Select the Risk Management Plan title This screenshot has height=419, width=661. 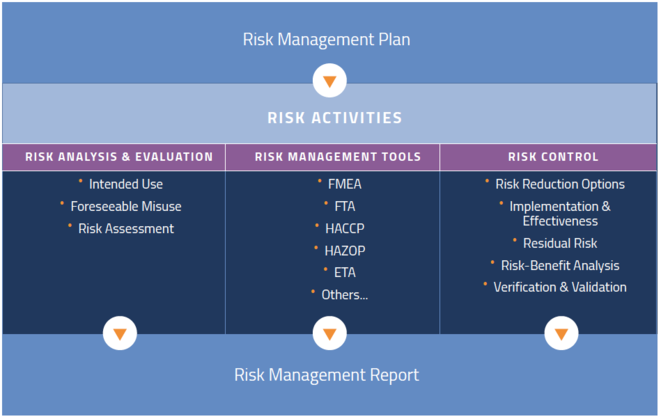[326, 40]
